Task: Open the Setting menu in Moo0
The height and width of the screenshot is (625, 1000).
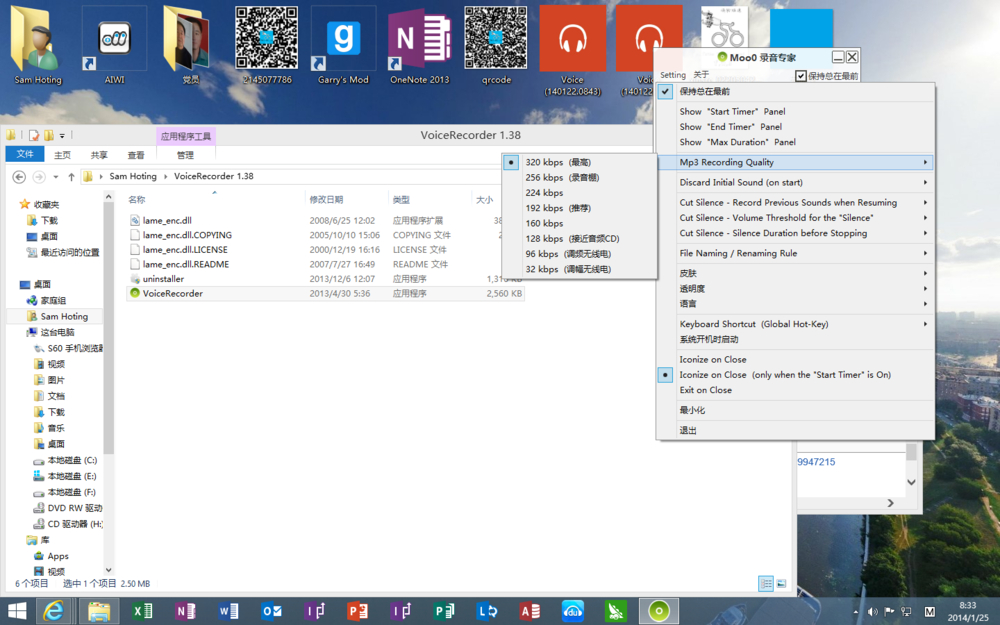Action: pos(673,75)
